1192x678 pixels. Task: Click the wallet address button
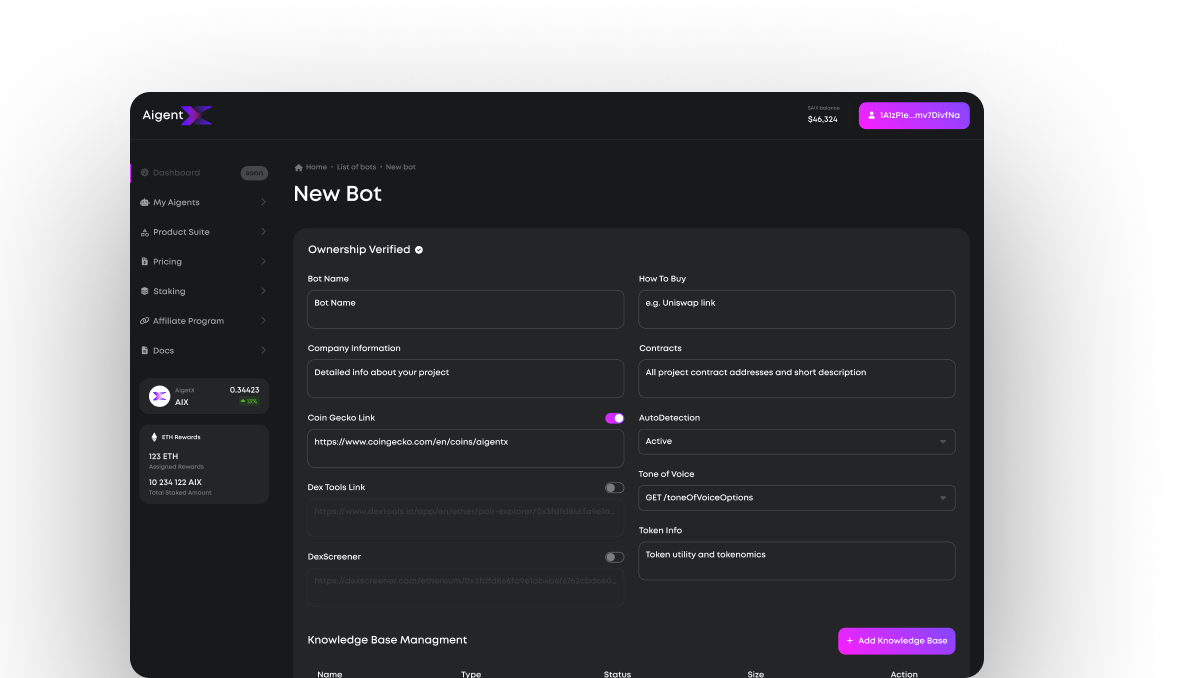coord(913,116)
